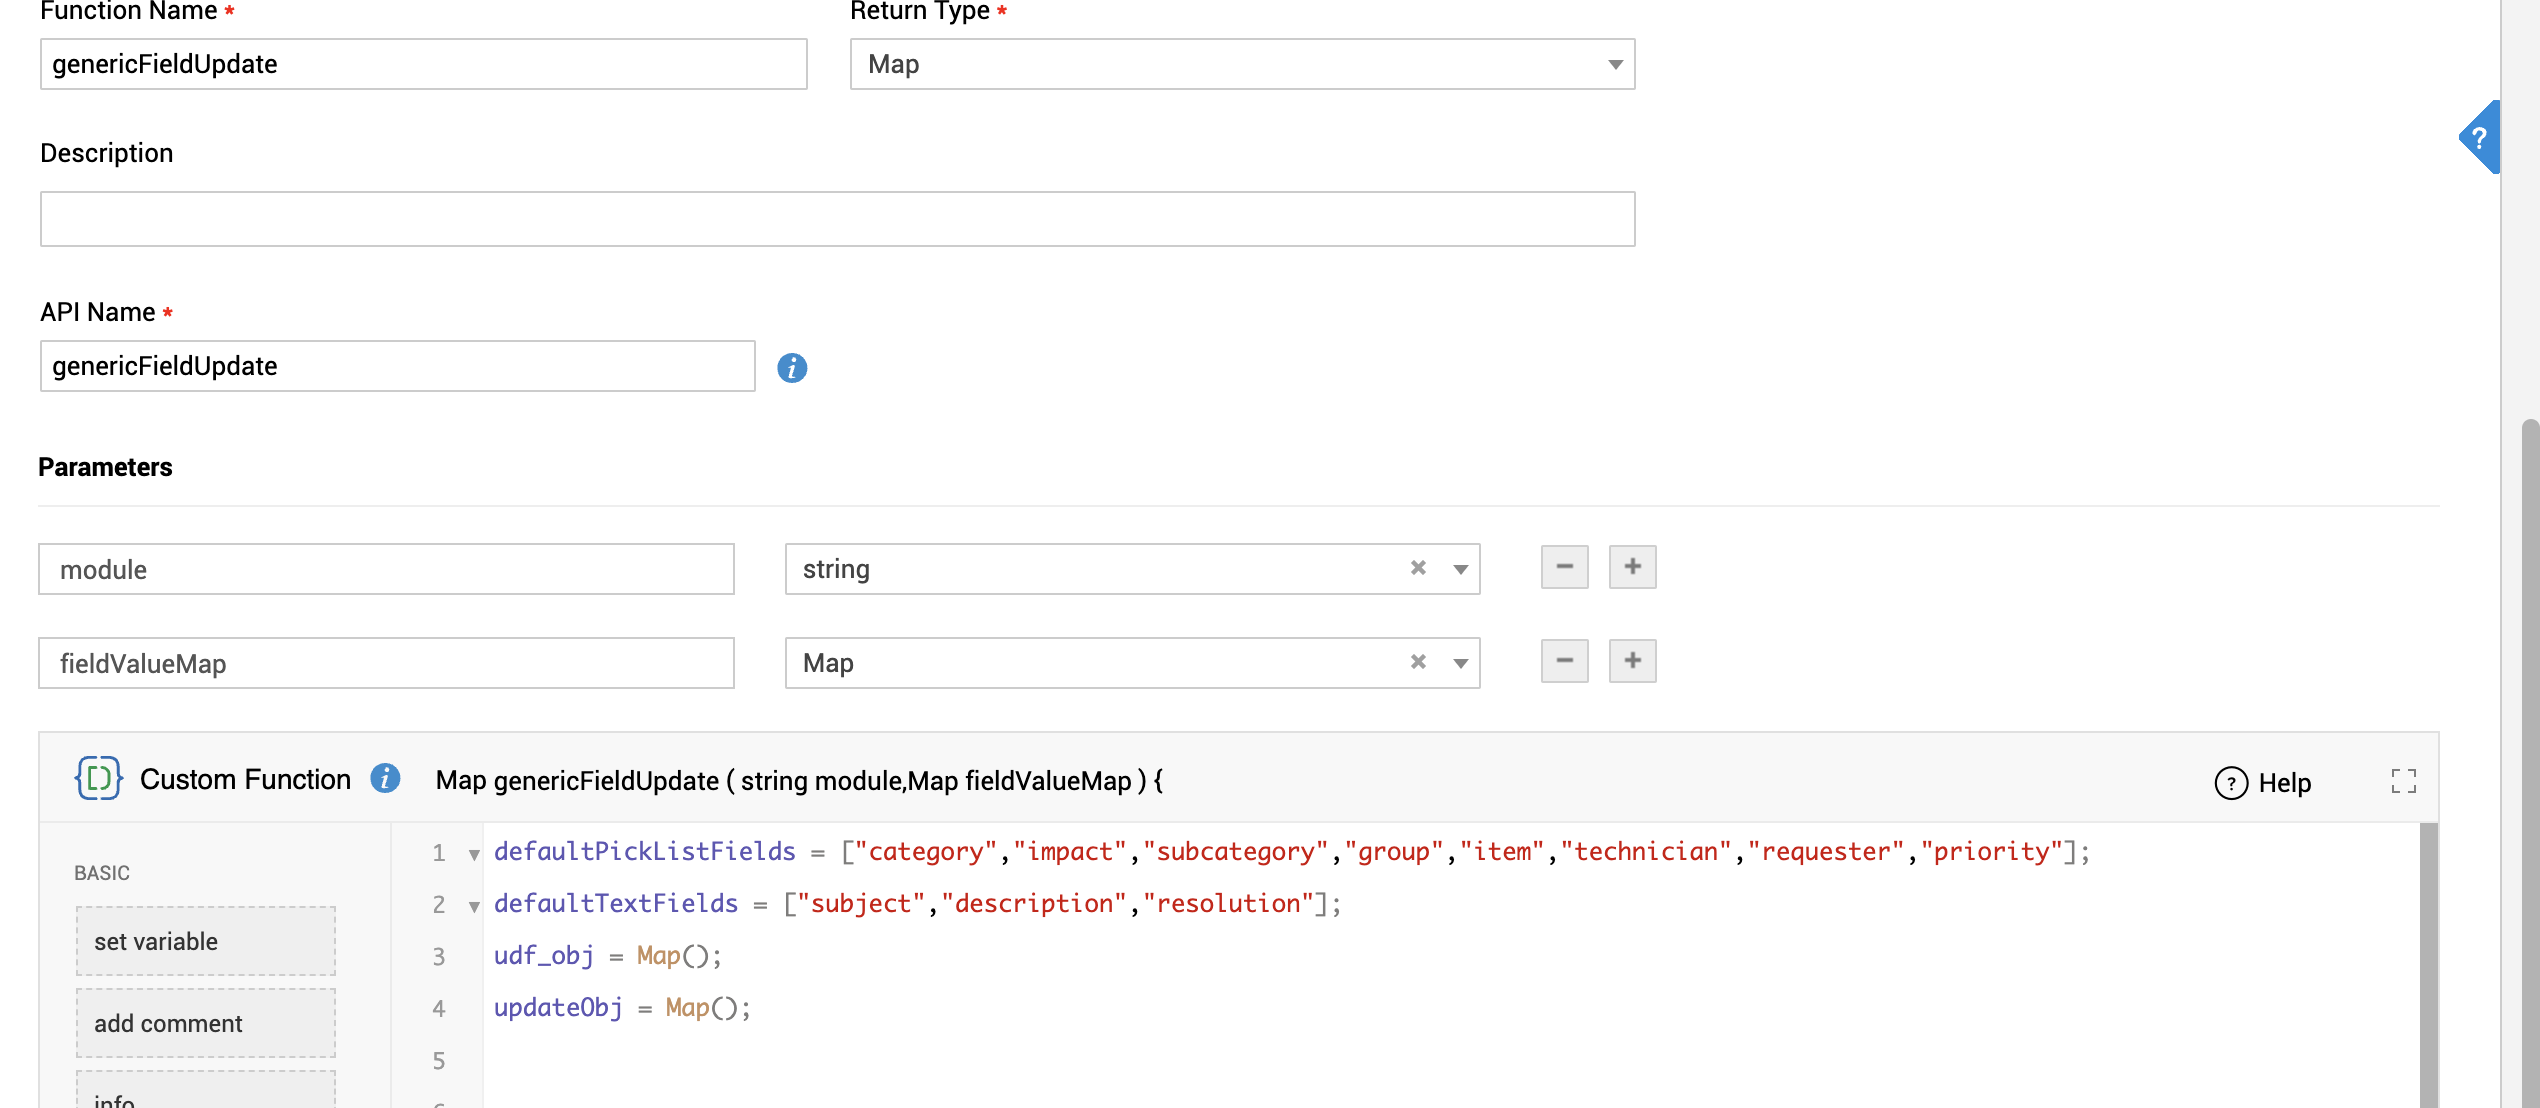Clear the string type selection

point(1418,568)
